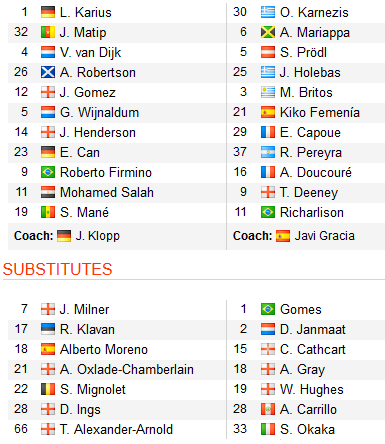The height and width of the screenshot is (444, 385).
Task: Click the Argentina flag beside R. Pereyra
Action: (x=268, y=152)
